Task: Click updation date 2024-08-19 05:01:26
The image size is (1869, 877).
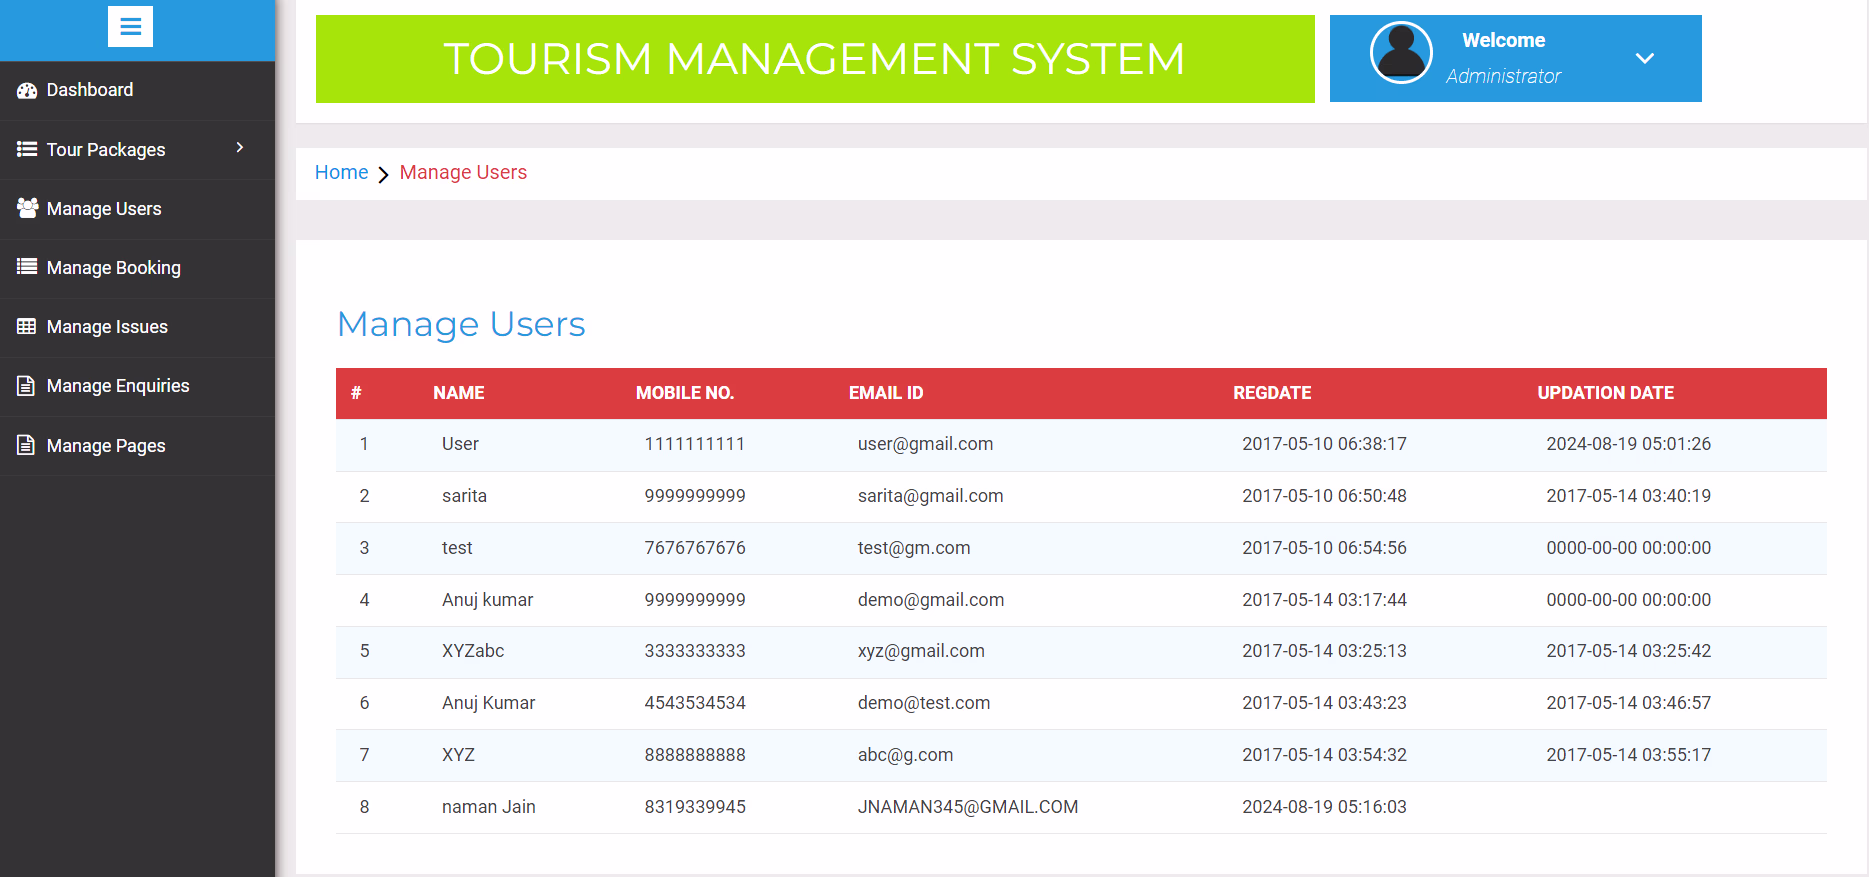Action: [x=1628, y=444]
